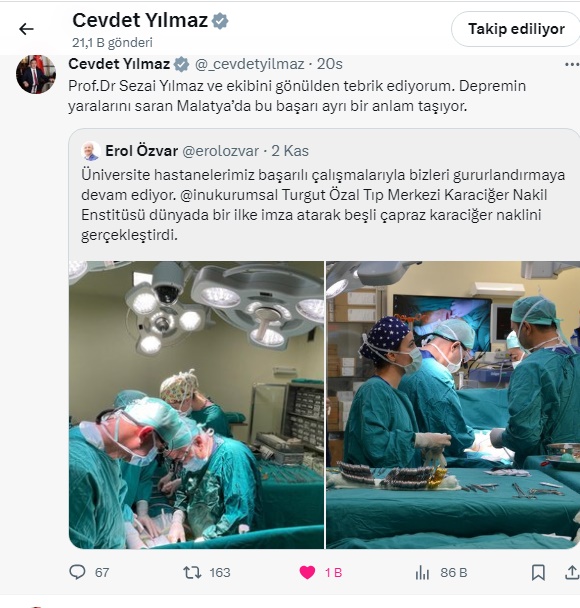
Task: Go back using the arrow icon
Action: click(26, 29)
